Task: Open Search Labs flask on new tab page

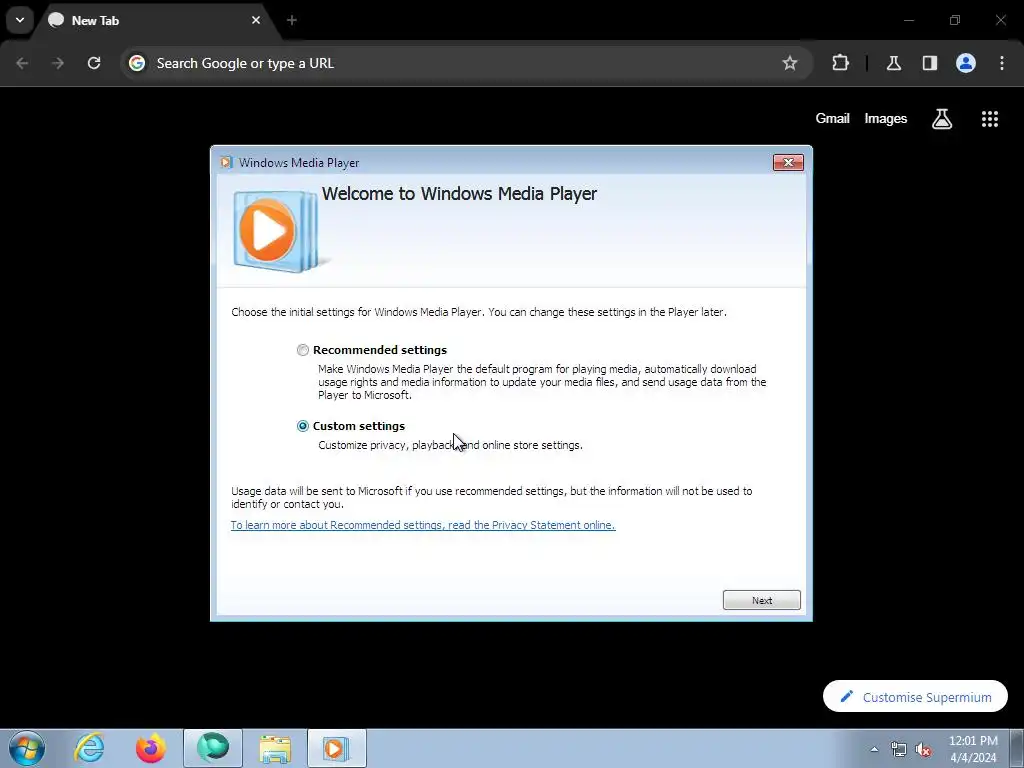Action: click(x=942, y=119)
